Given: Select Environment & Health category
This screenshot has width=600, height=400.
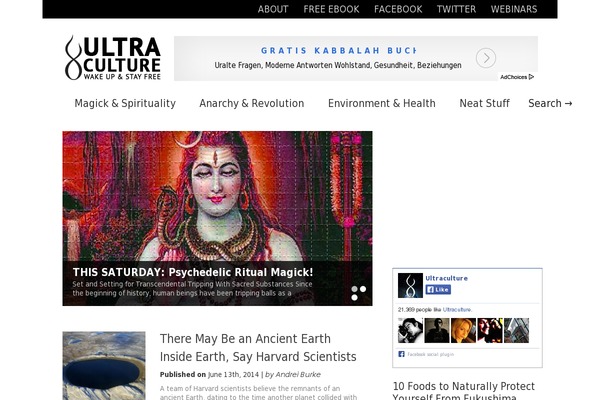Looking at the screenshot, I should (382, 103).
